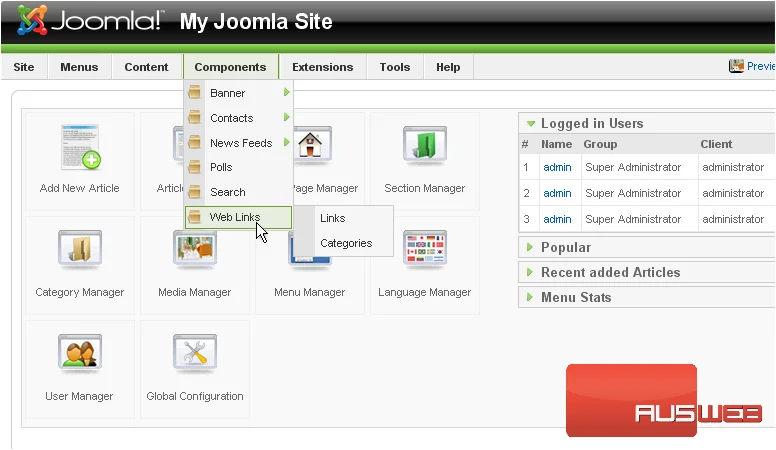This screenshot has height=450, width=776.
Task: Click Super Administrator in row 1
Action: point(633,167)
